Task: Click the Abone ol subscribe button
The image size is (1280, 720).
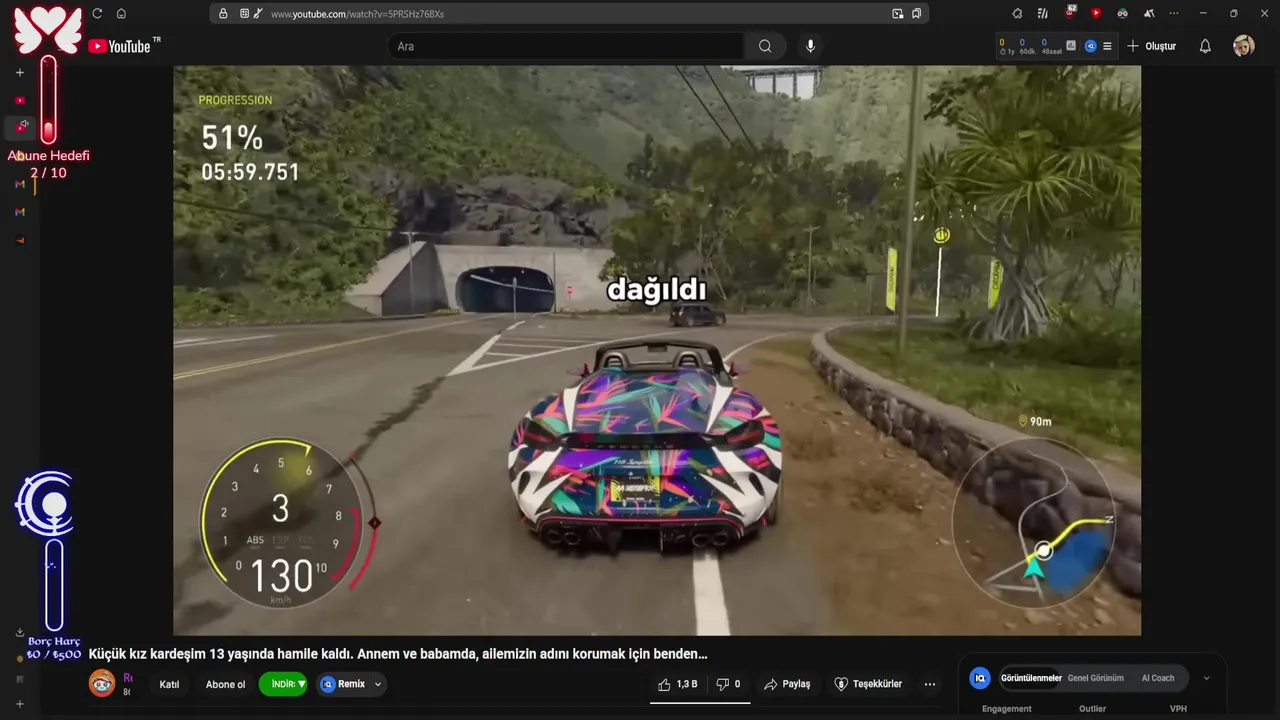Action: [x=225, y=685]
